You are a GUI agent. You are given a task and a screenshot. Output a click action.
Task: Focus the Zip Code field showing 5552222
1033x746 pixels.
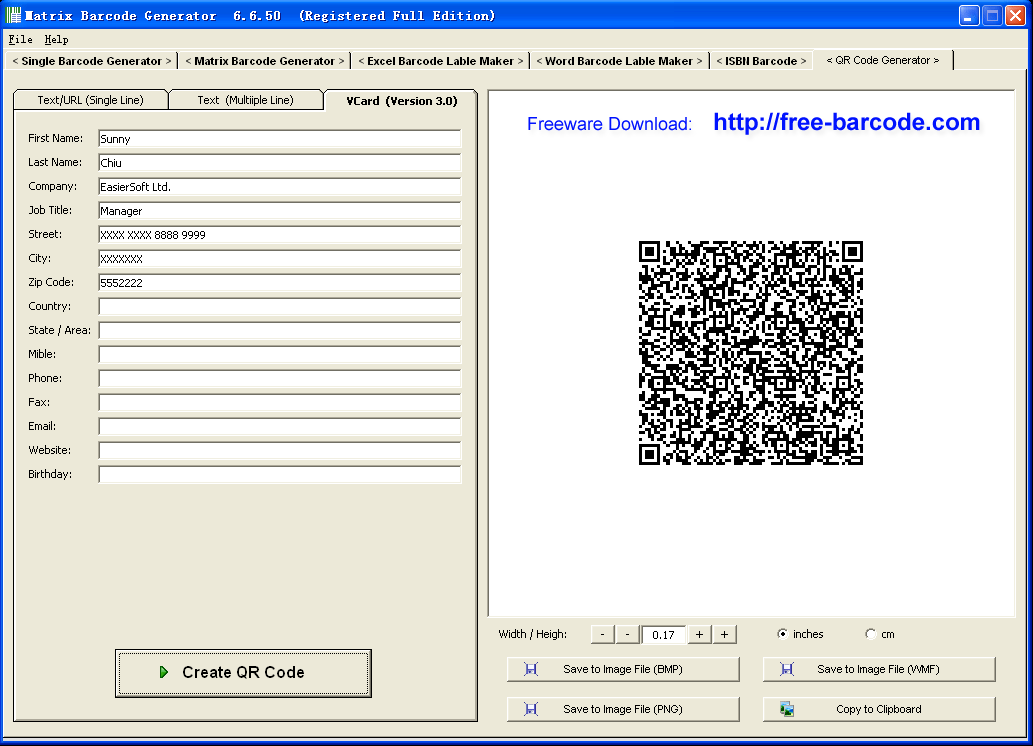(279, 283)
